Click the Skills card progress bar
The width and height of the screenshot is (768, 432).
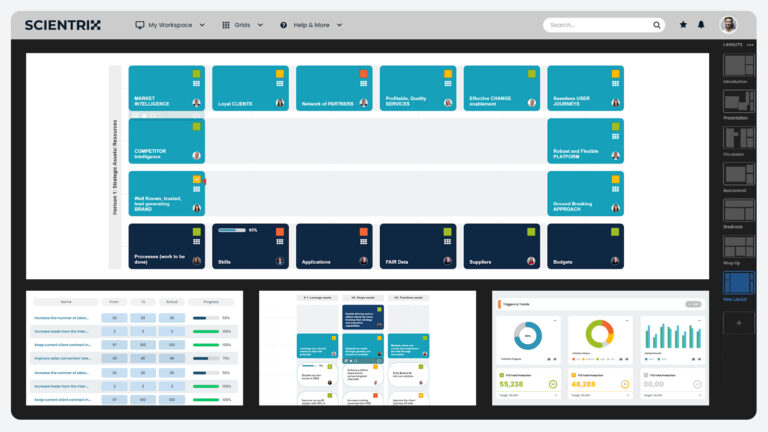pyautogui.click(x=232, y=230)
